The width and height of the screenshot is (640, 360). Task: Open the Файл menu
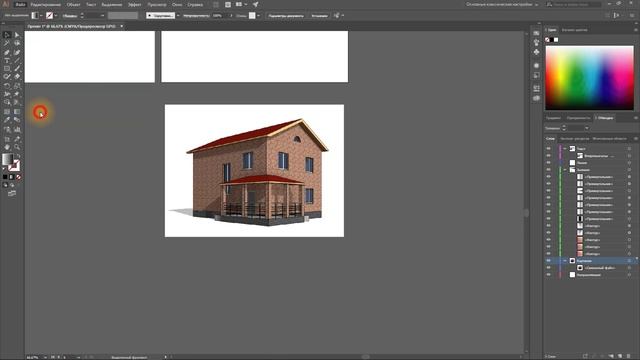coord(20,4)
